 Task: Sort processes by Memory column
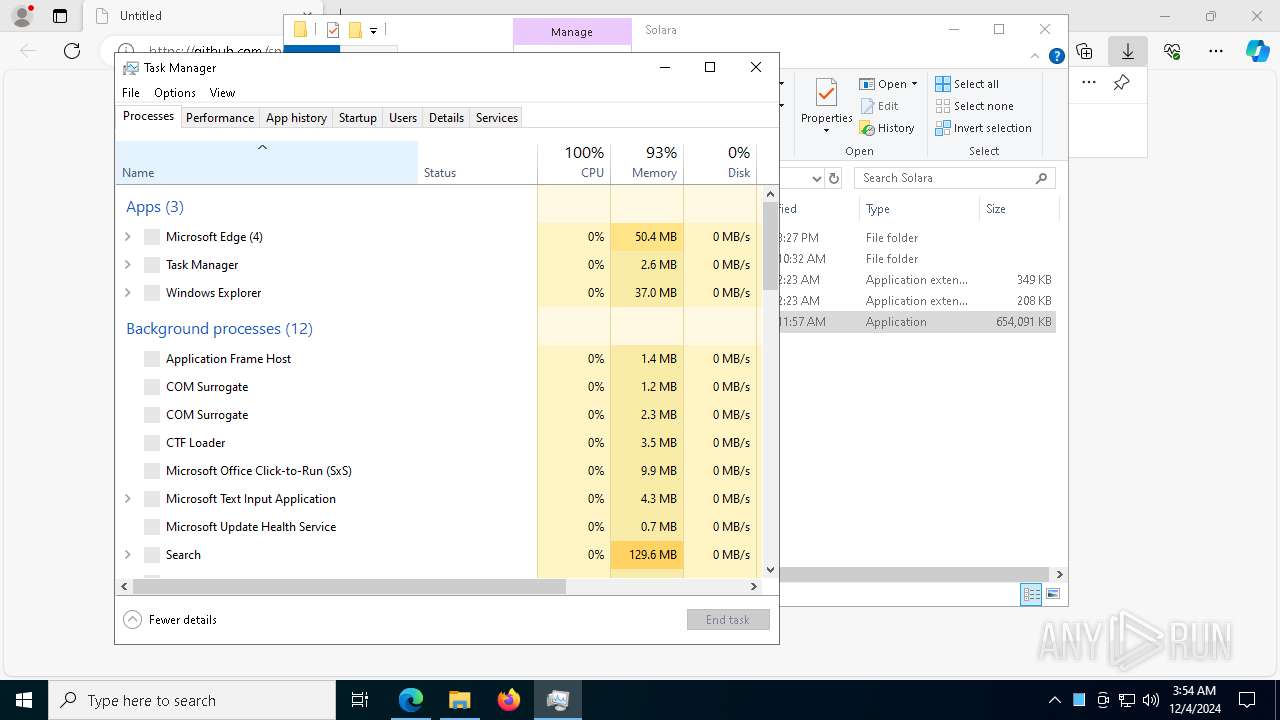click(647, 162)
